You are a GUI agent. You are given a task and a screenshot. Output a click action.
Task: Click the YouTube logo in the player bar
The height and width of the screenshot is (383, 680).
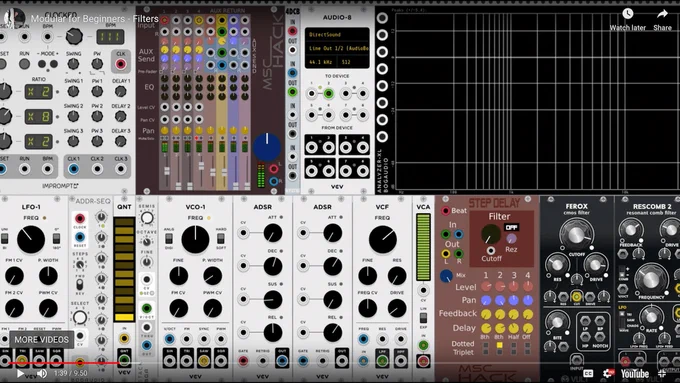[634, 373]
